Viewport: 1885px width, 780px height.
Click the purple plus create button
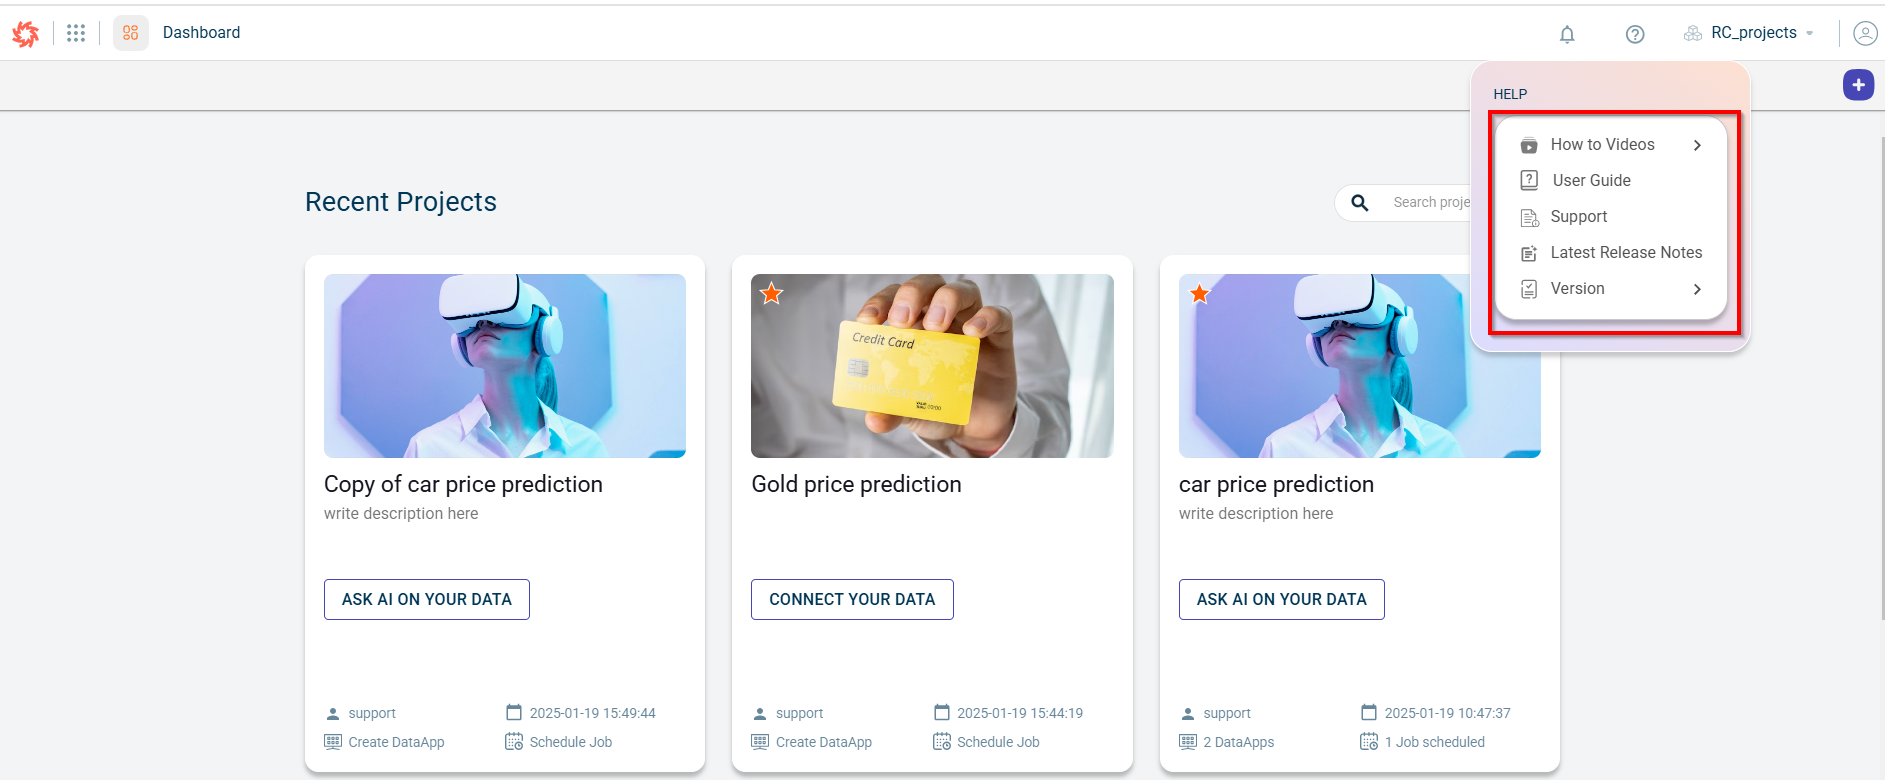click(1858, 85)
